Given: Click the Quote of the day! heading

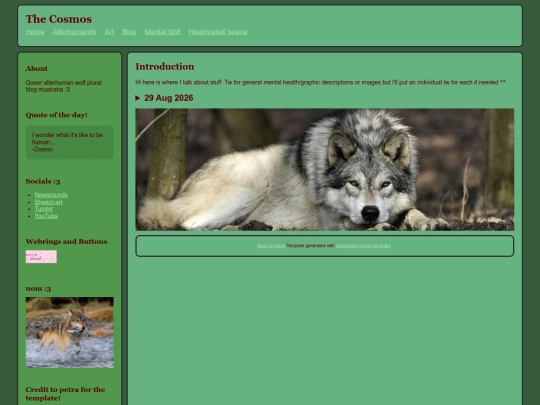Looking at the screenshot, I should (x=56, y=115).
